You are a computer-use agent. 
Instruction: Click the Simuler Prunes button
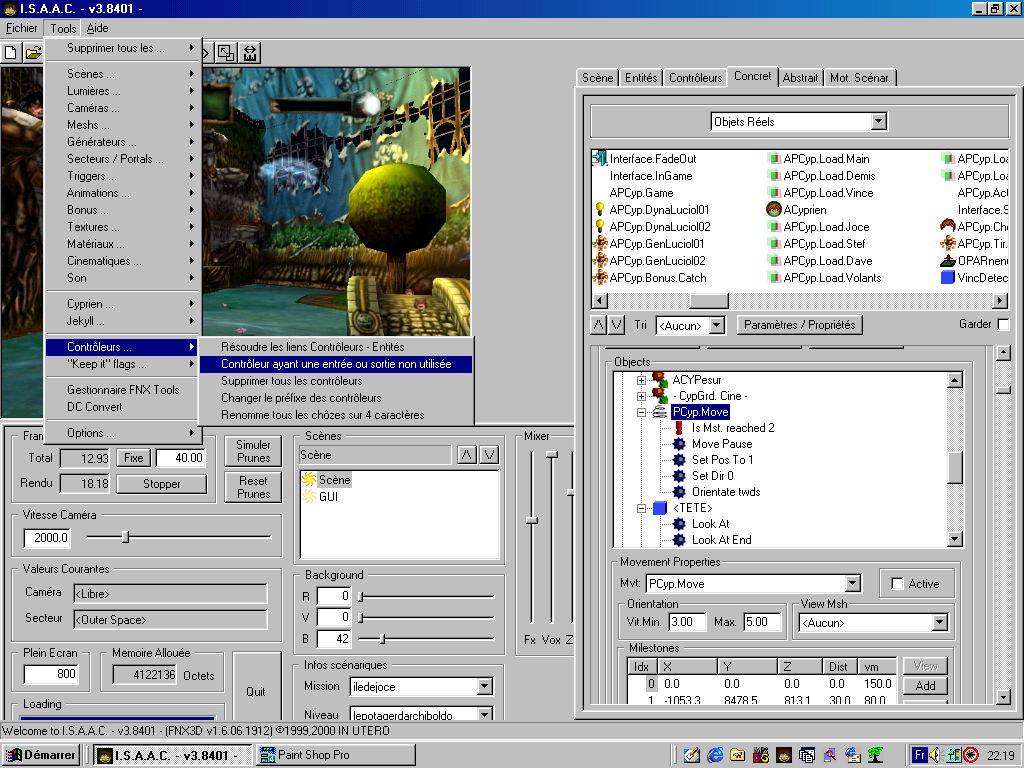pyautogui.click(x=253, y=451)
